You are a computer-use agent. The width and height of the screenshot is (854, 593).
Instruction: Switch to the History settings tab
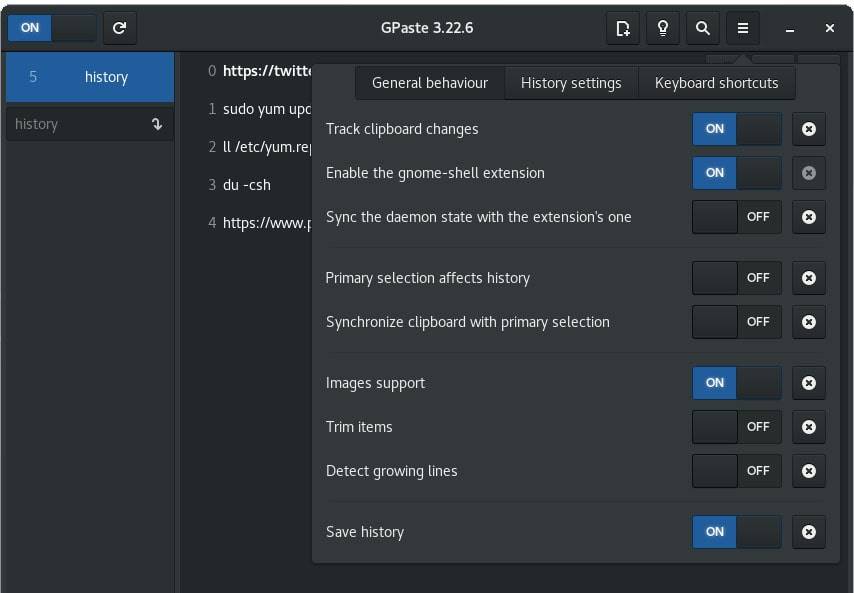click(x=571, y=83)
